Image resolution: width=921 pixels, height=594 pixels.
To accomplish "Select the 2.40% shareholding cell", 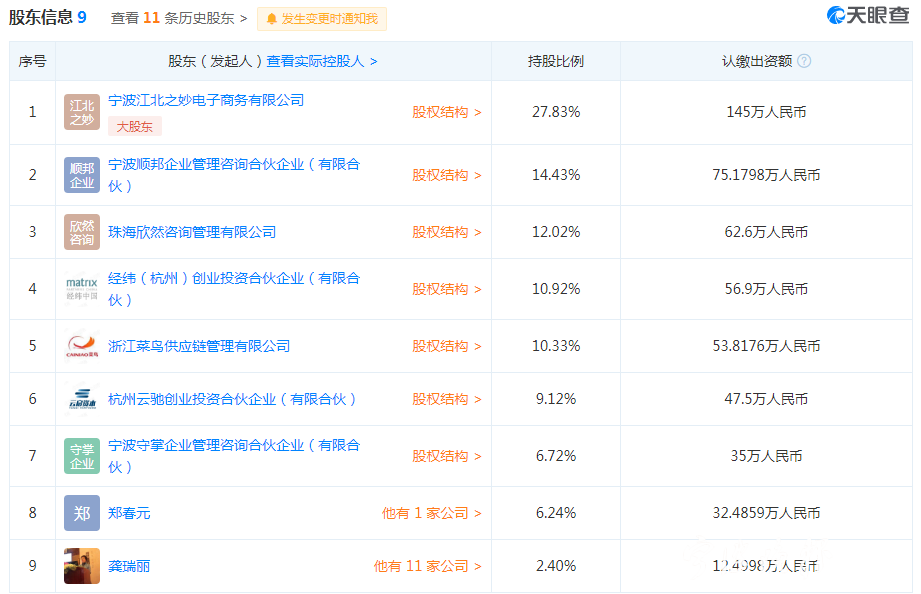I will tap(556, 566).
